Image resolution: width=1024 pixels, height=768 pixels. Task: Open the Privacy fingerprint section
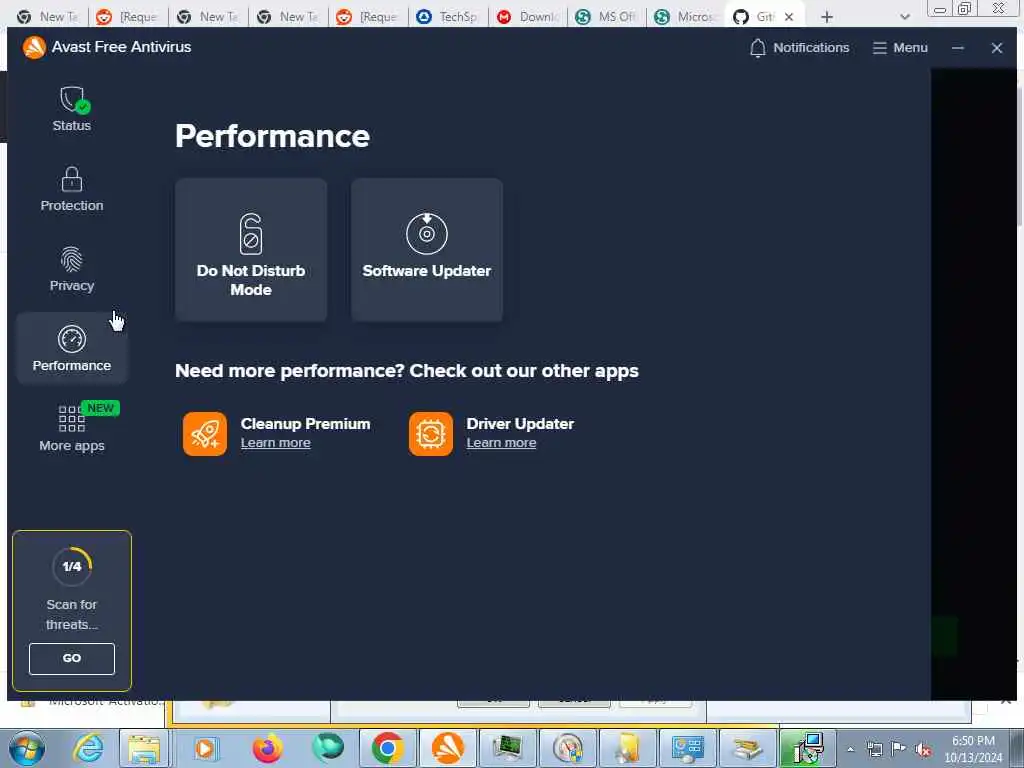(x=72, y=269)
